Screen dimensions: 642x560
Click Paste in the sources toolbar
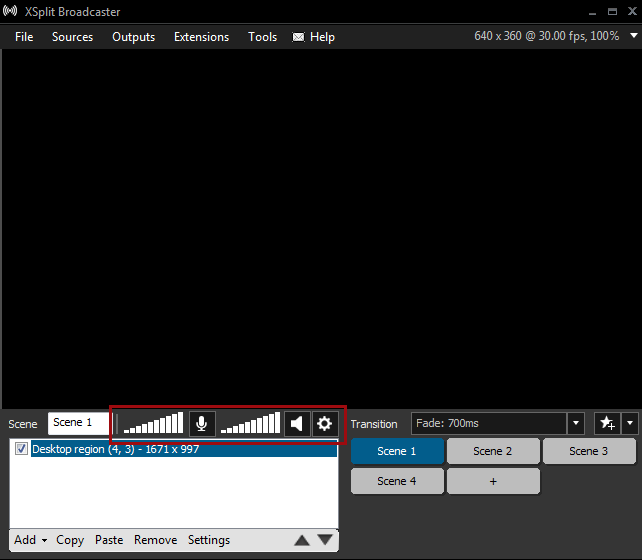[x=109, y=540]
